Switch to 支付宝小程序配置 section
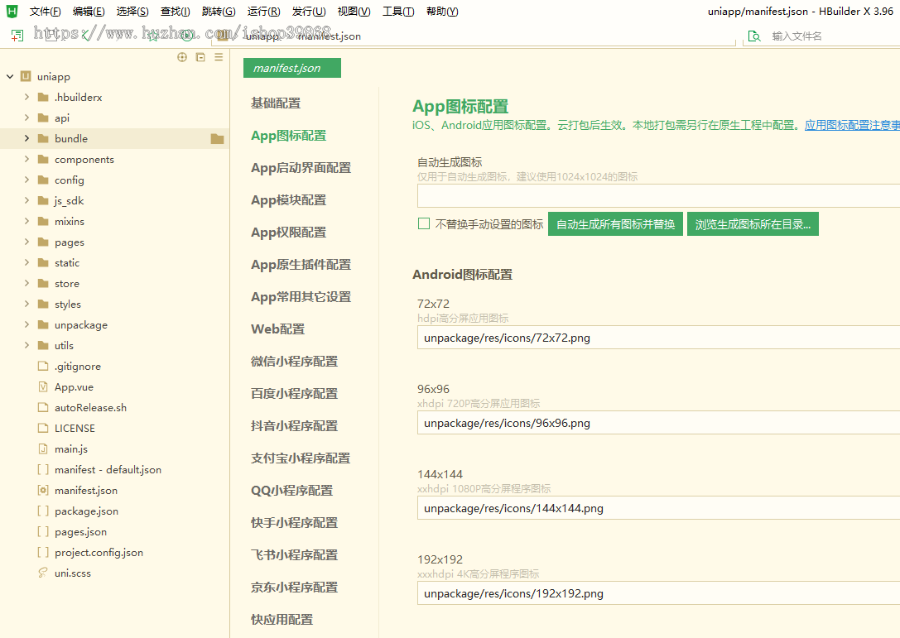Image resolution: width=900 pixels, height=638 pixels. [300, 458]
